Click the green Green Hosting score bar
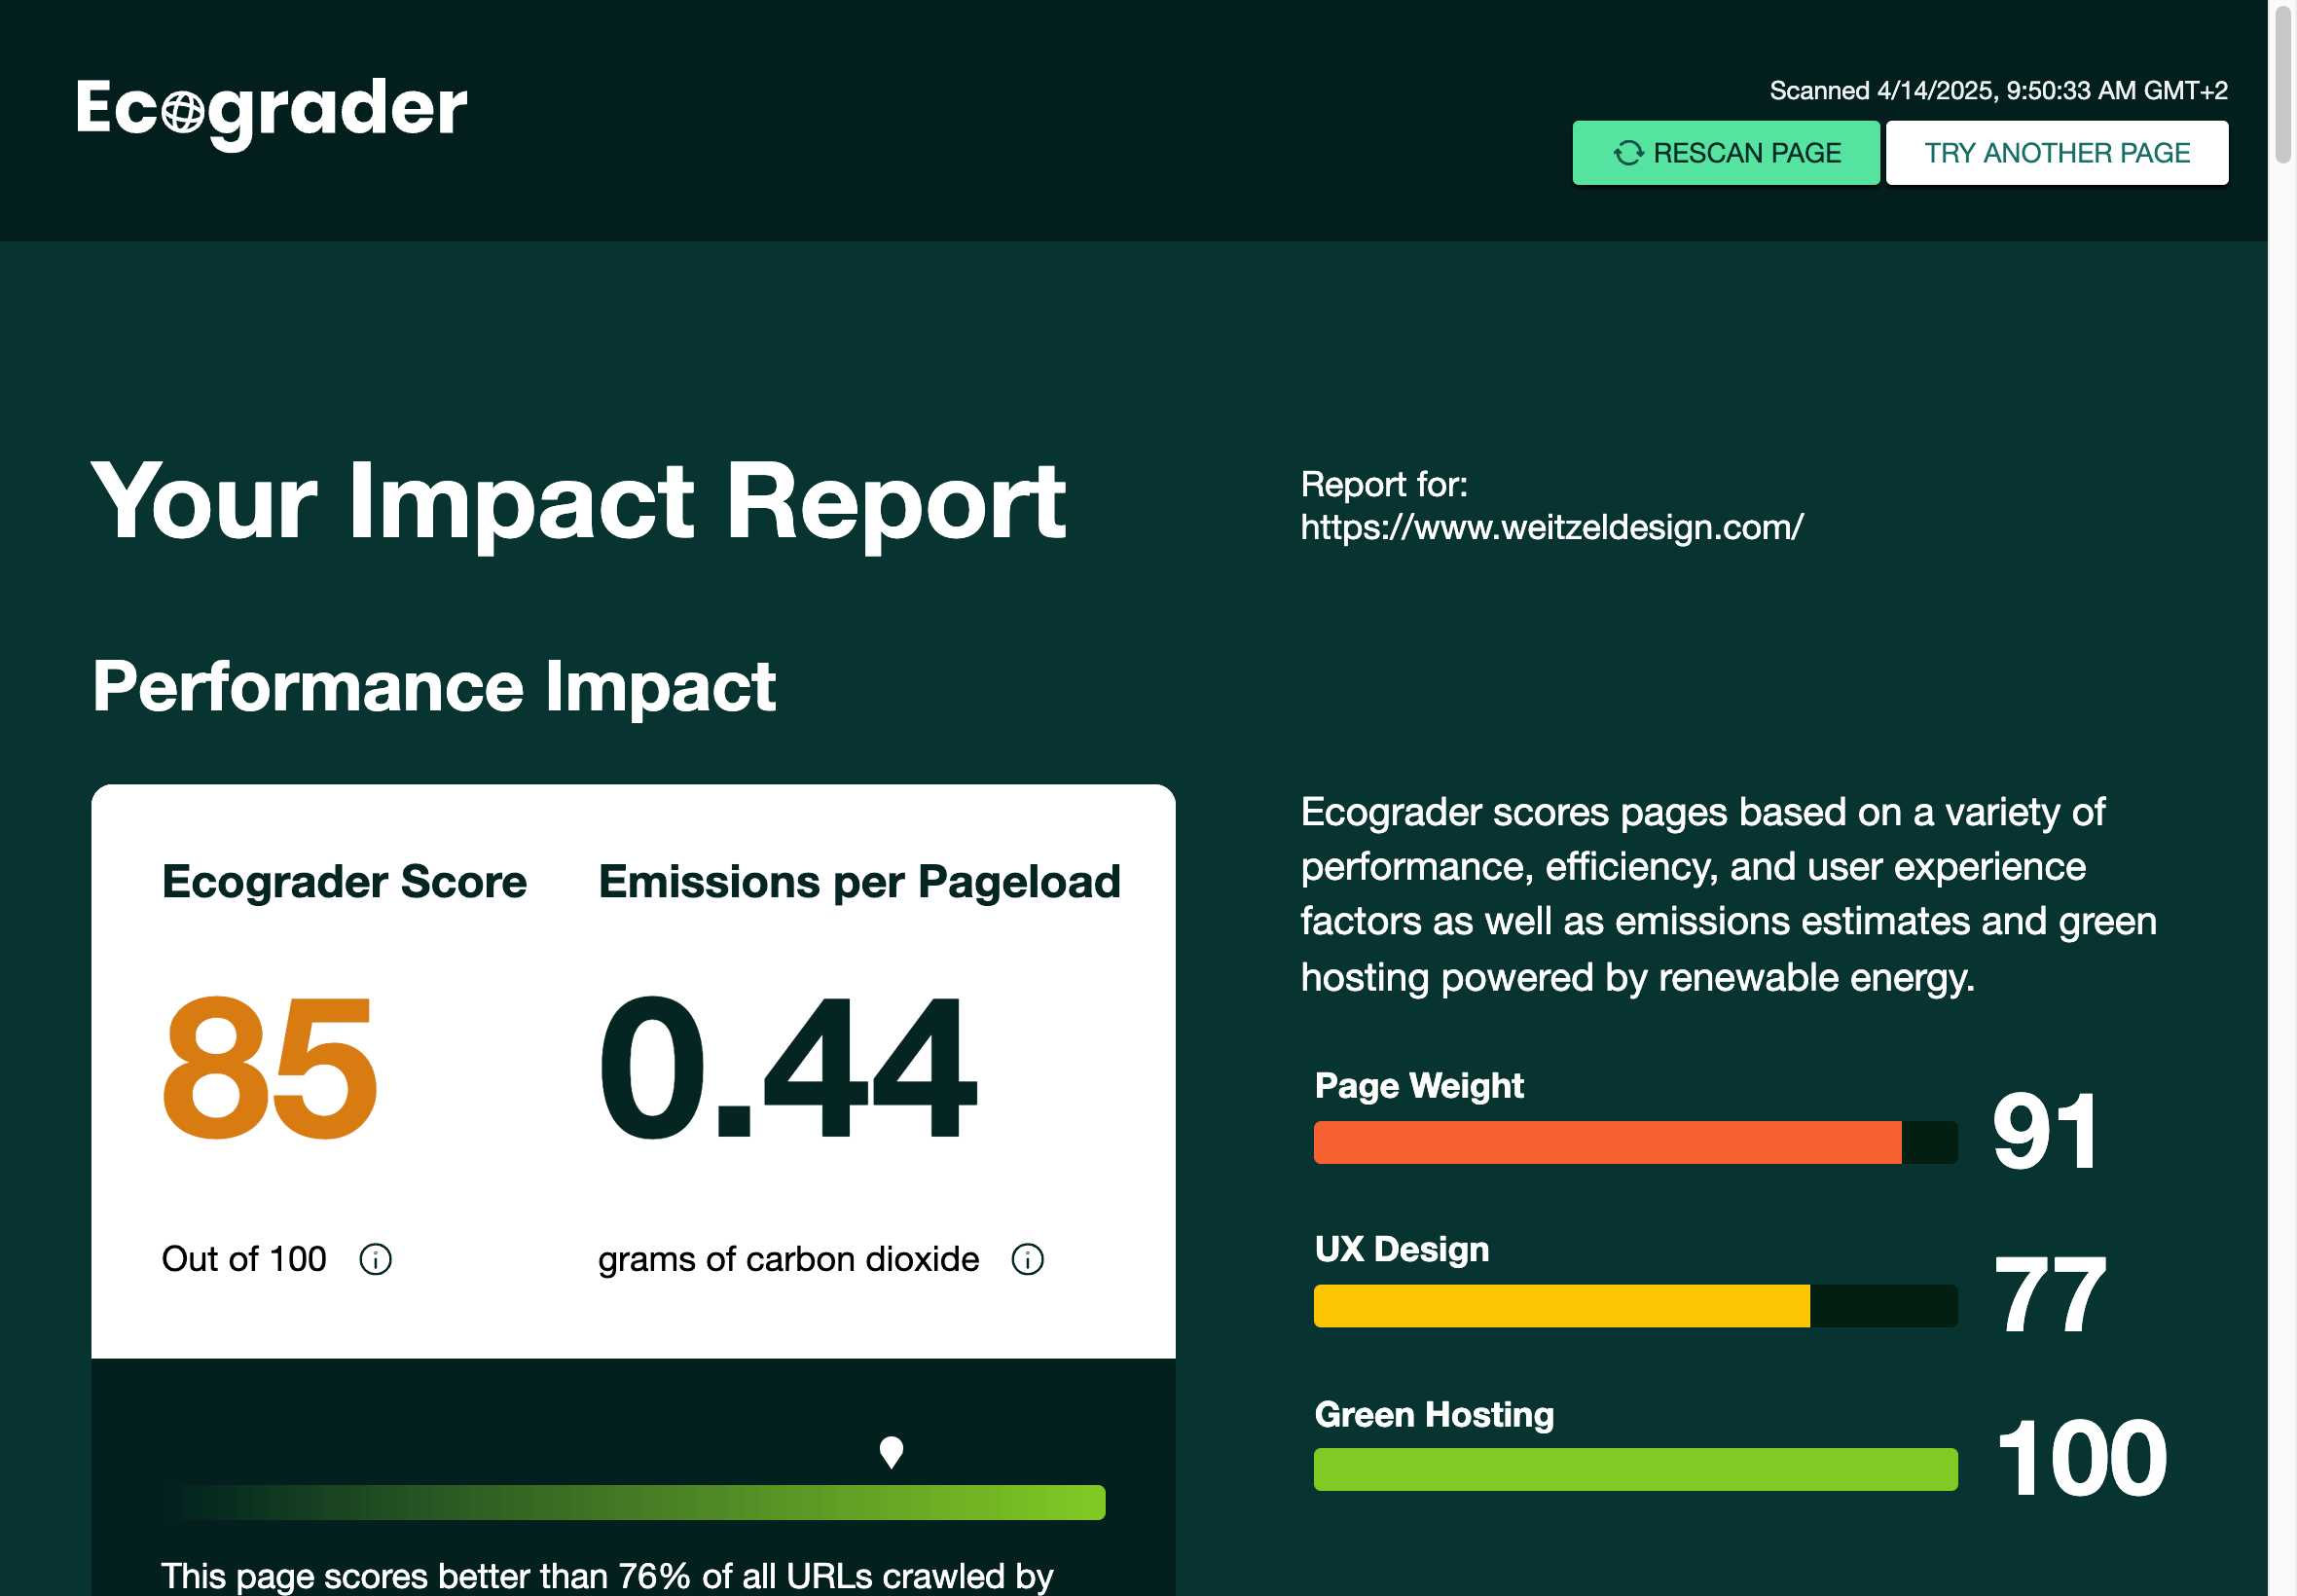2297x1596 pixels. (1634, 1469)
